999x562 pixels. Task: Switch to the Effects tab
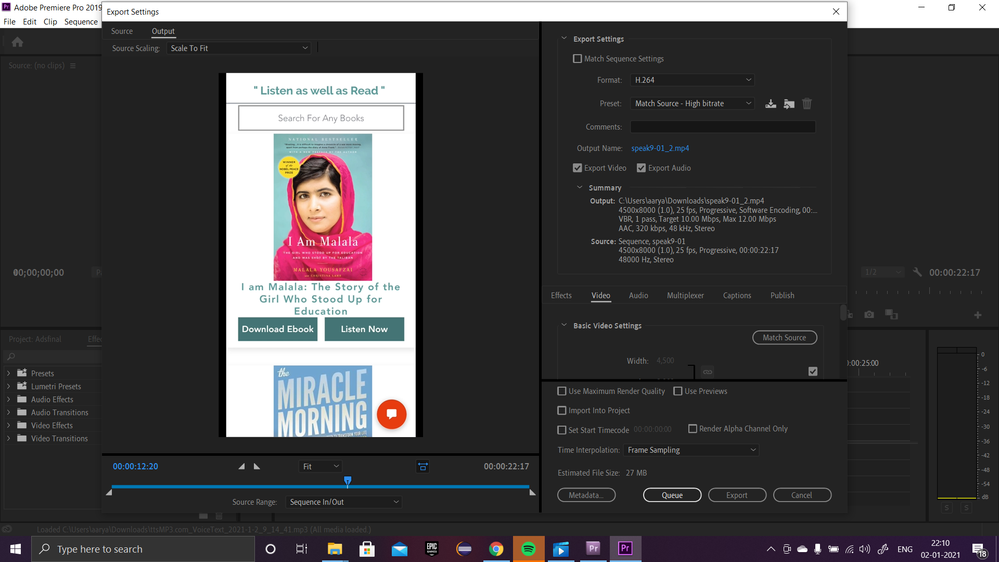pos(561,296)
